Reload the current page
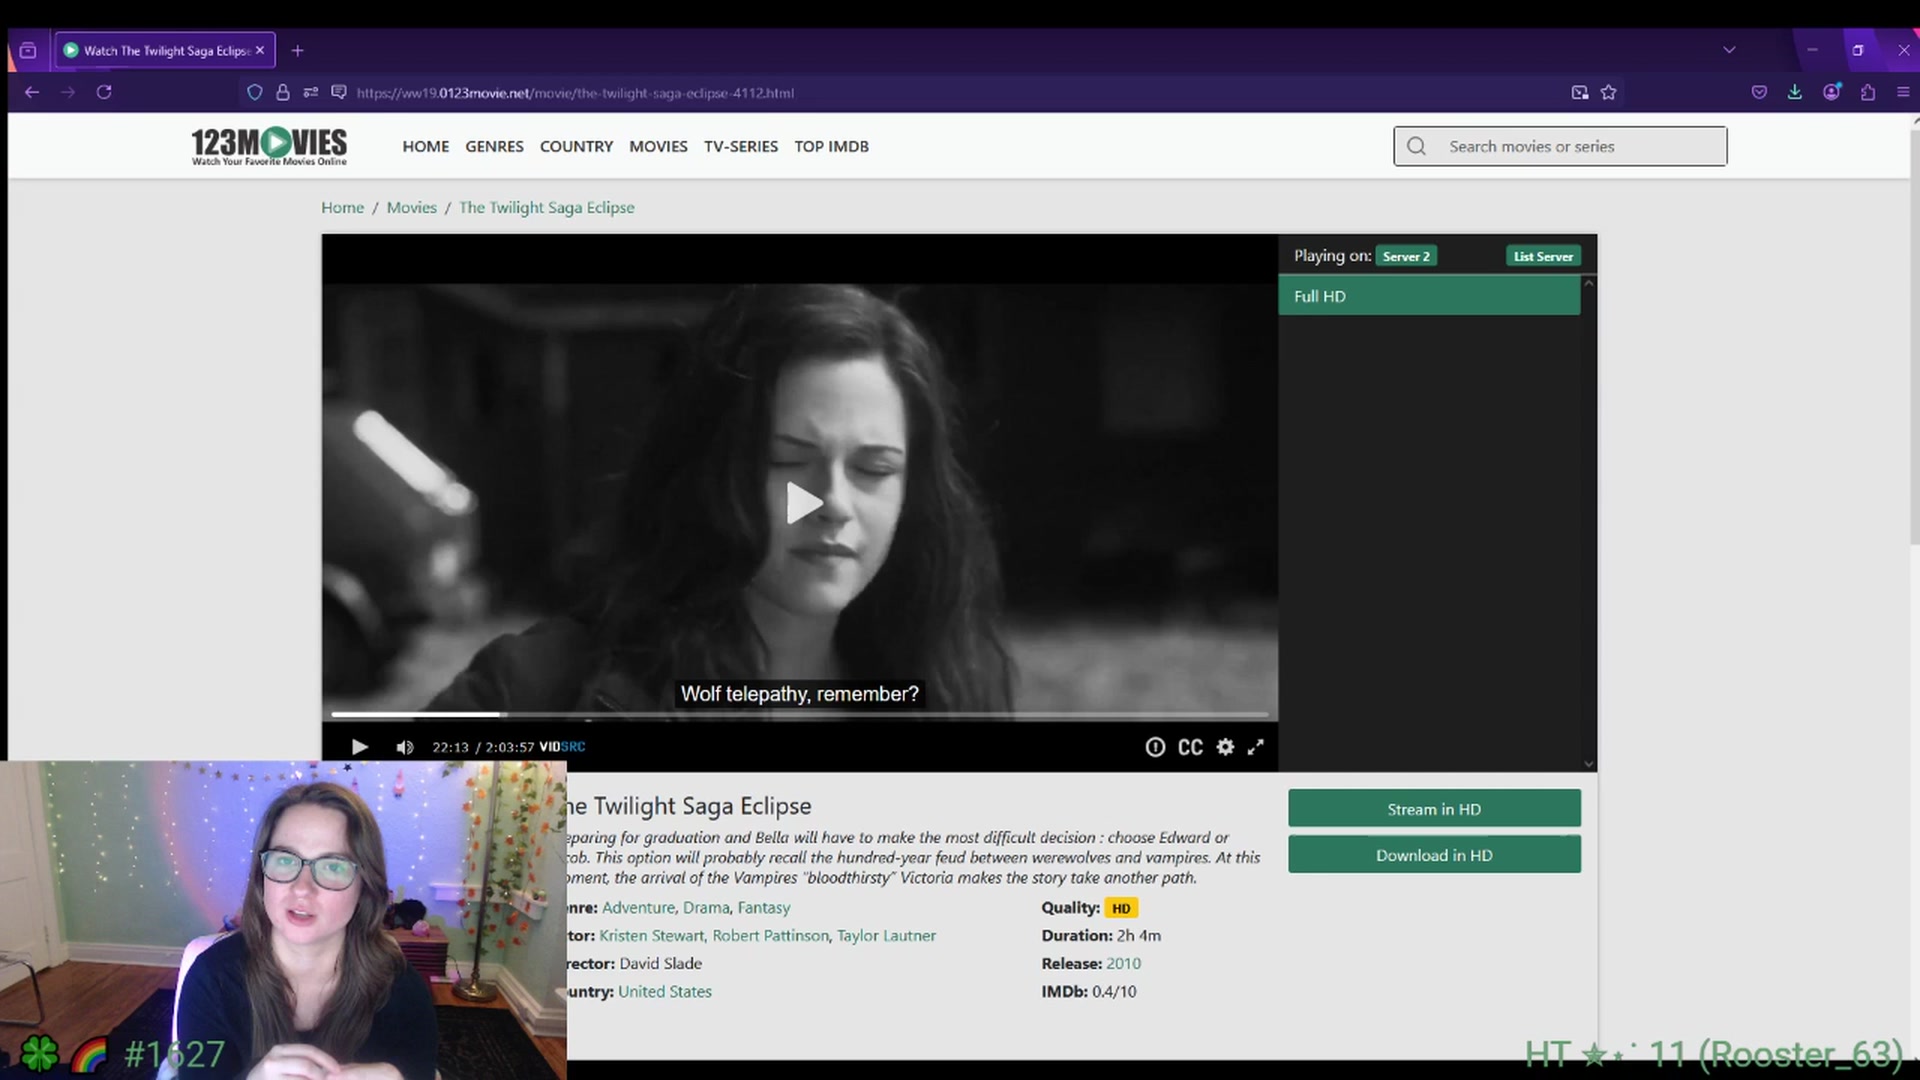Viewport: 1920px width, 1080px height. pos(104,92)
